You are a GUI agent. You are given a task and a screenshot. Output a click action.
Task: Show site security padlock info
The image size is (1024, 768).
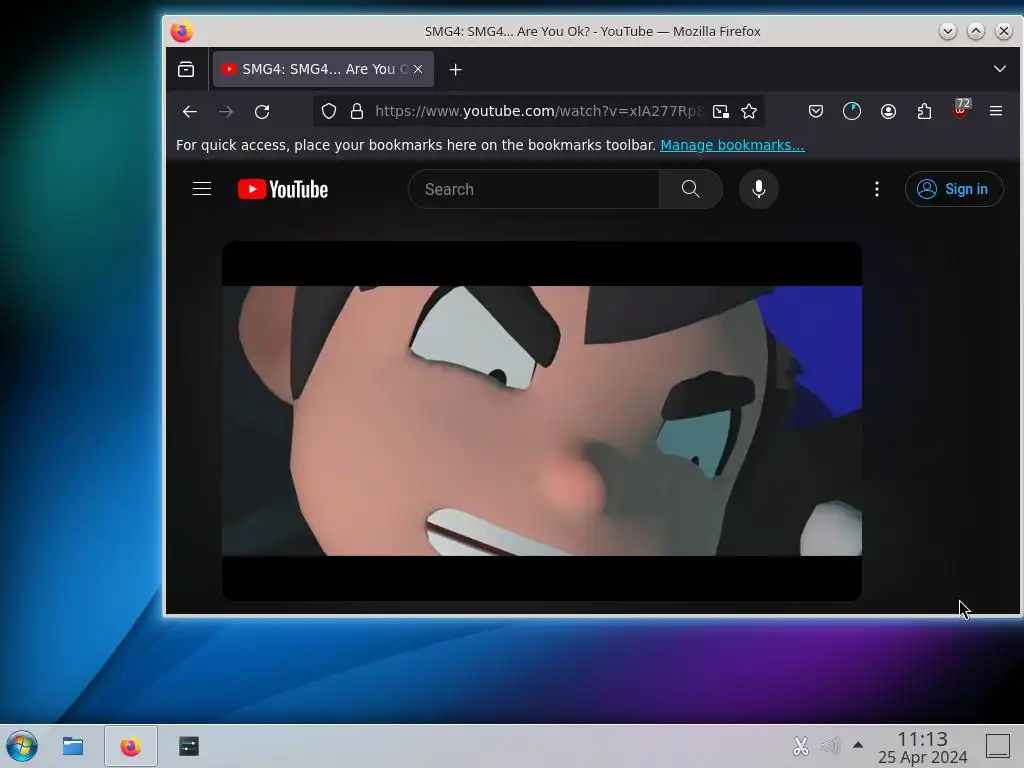click(357, 112)
